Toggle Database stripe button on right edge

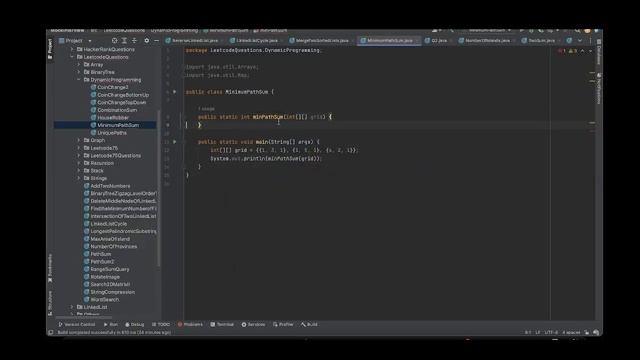[599, 52]
